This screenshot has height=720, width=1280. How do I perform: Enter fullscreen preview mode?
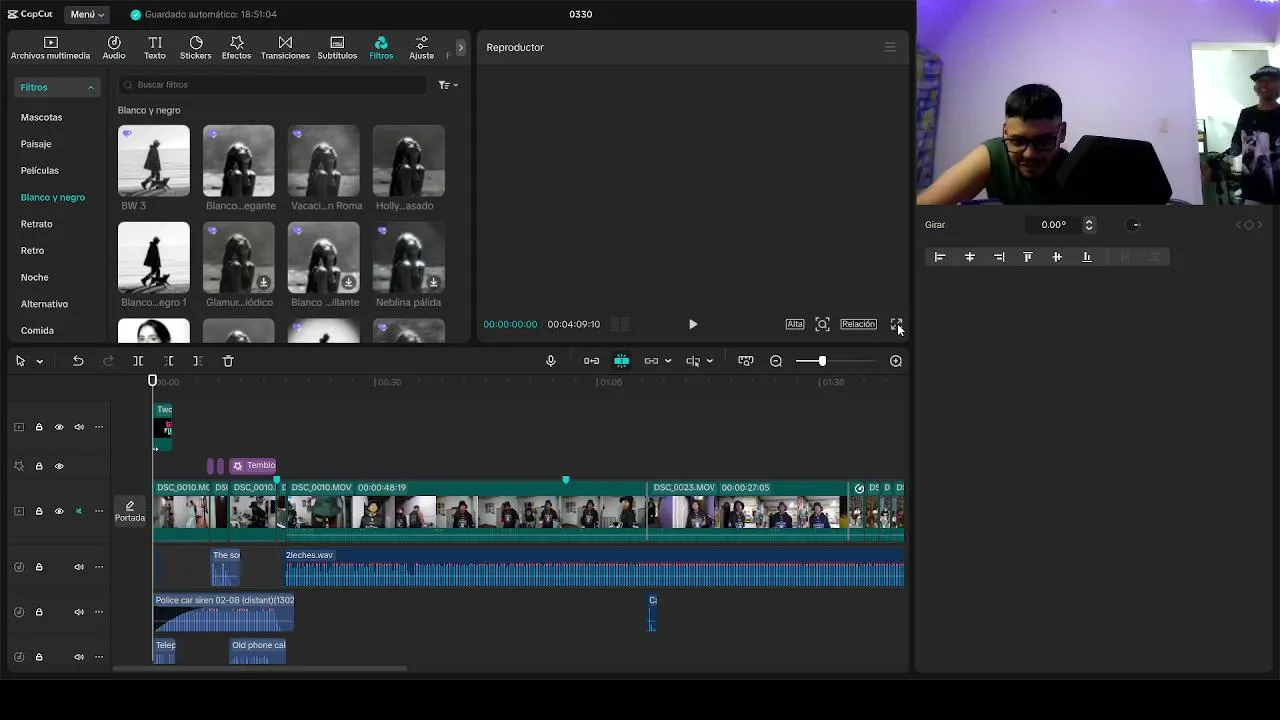[x=896, y=324]
